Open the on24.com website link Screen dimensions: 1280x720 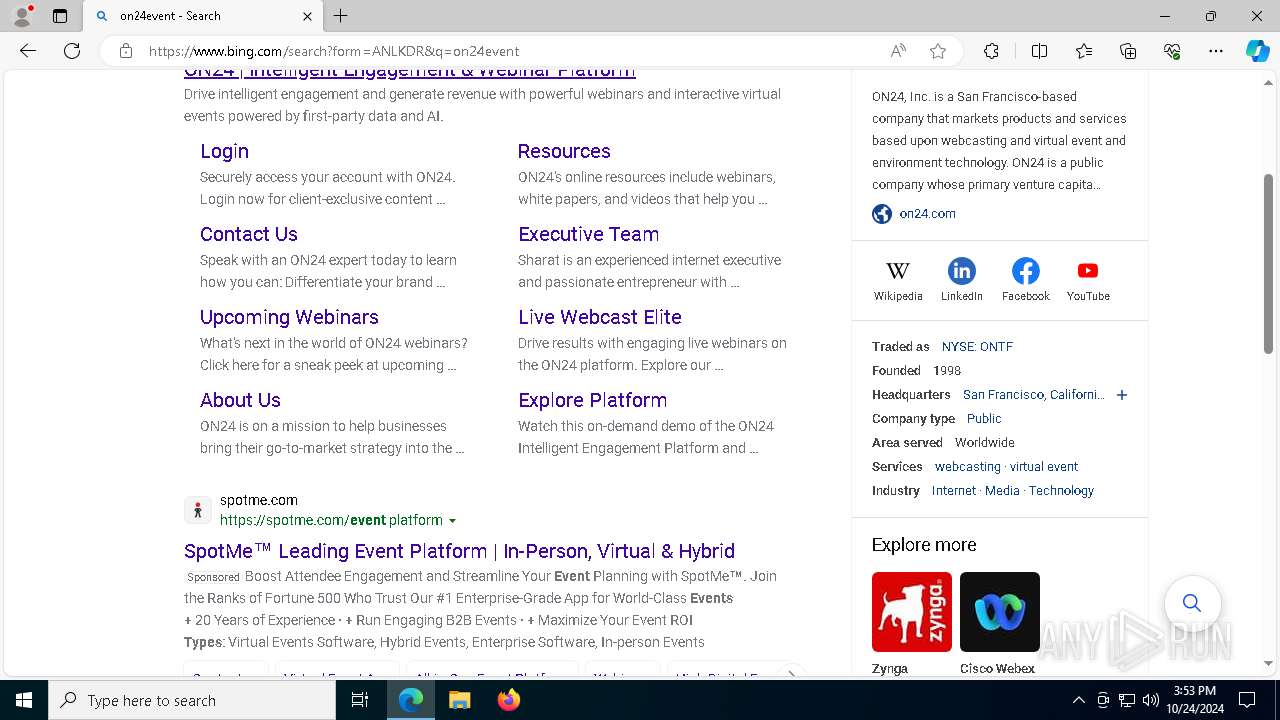(927, 214)
